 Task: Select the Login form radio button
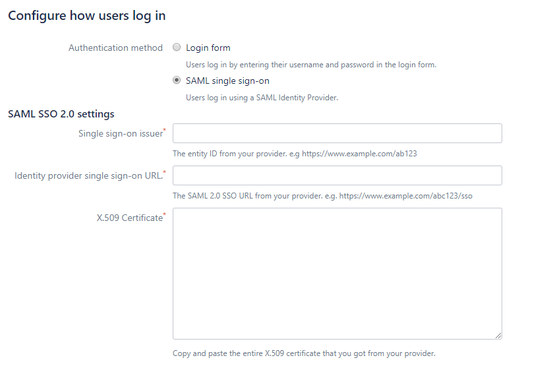[176, 47]
